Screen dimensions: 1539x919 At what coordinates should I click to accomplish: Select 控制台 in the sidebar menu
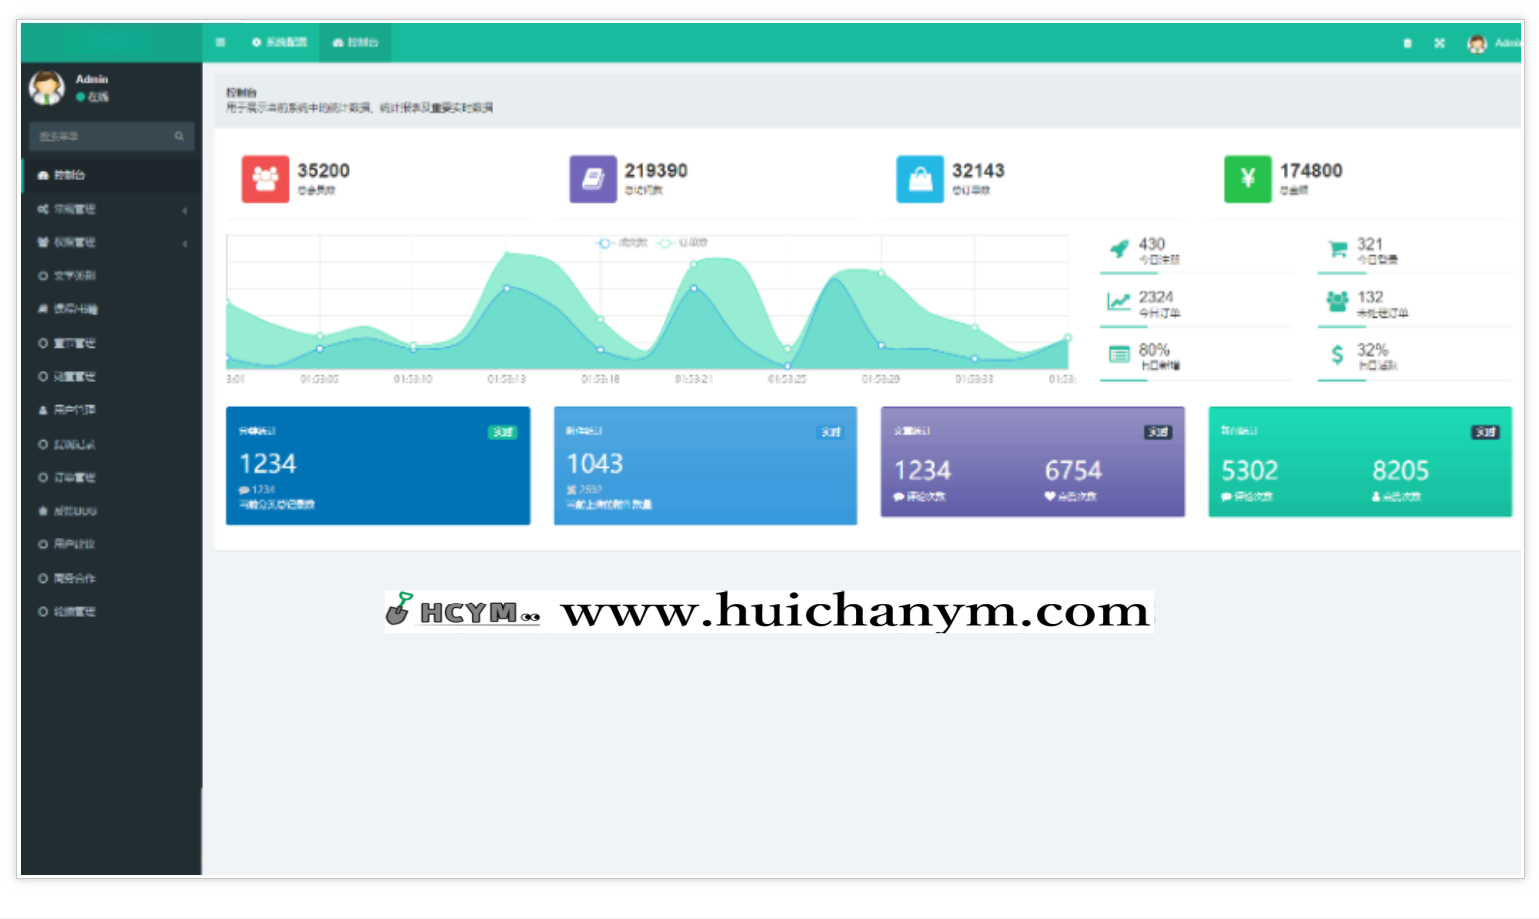[x=70, y=175]
